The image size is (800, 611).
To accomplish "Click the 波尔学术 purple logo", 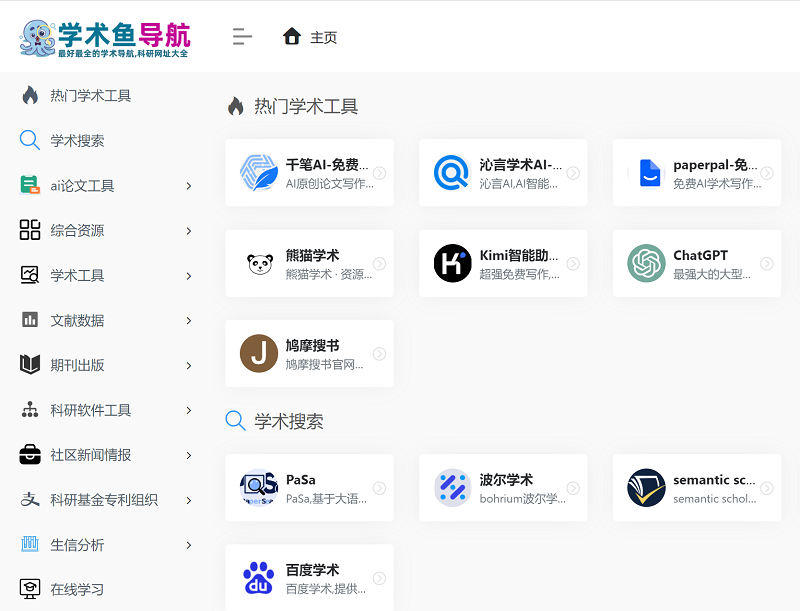I will click(452, 488).
